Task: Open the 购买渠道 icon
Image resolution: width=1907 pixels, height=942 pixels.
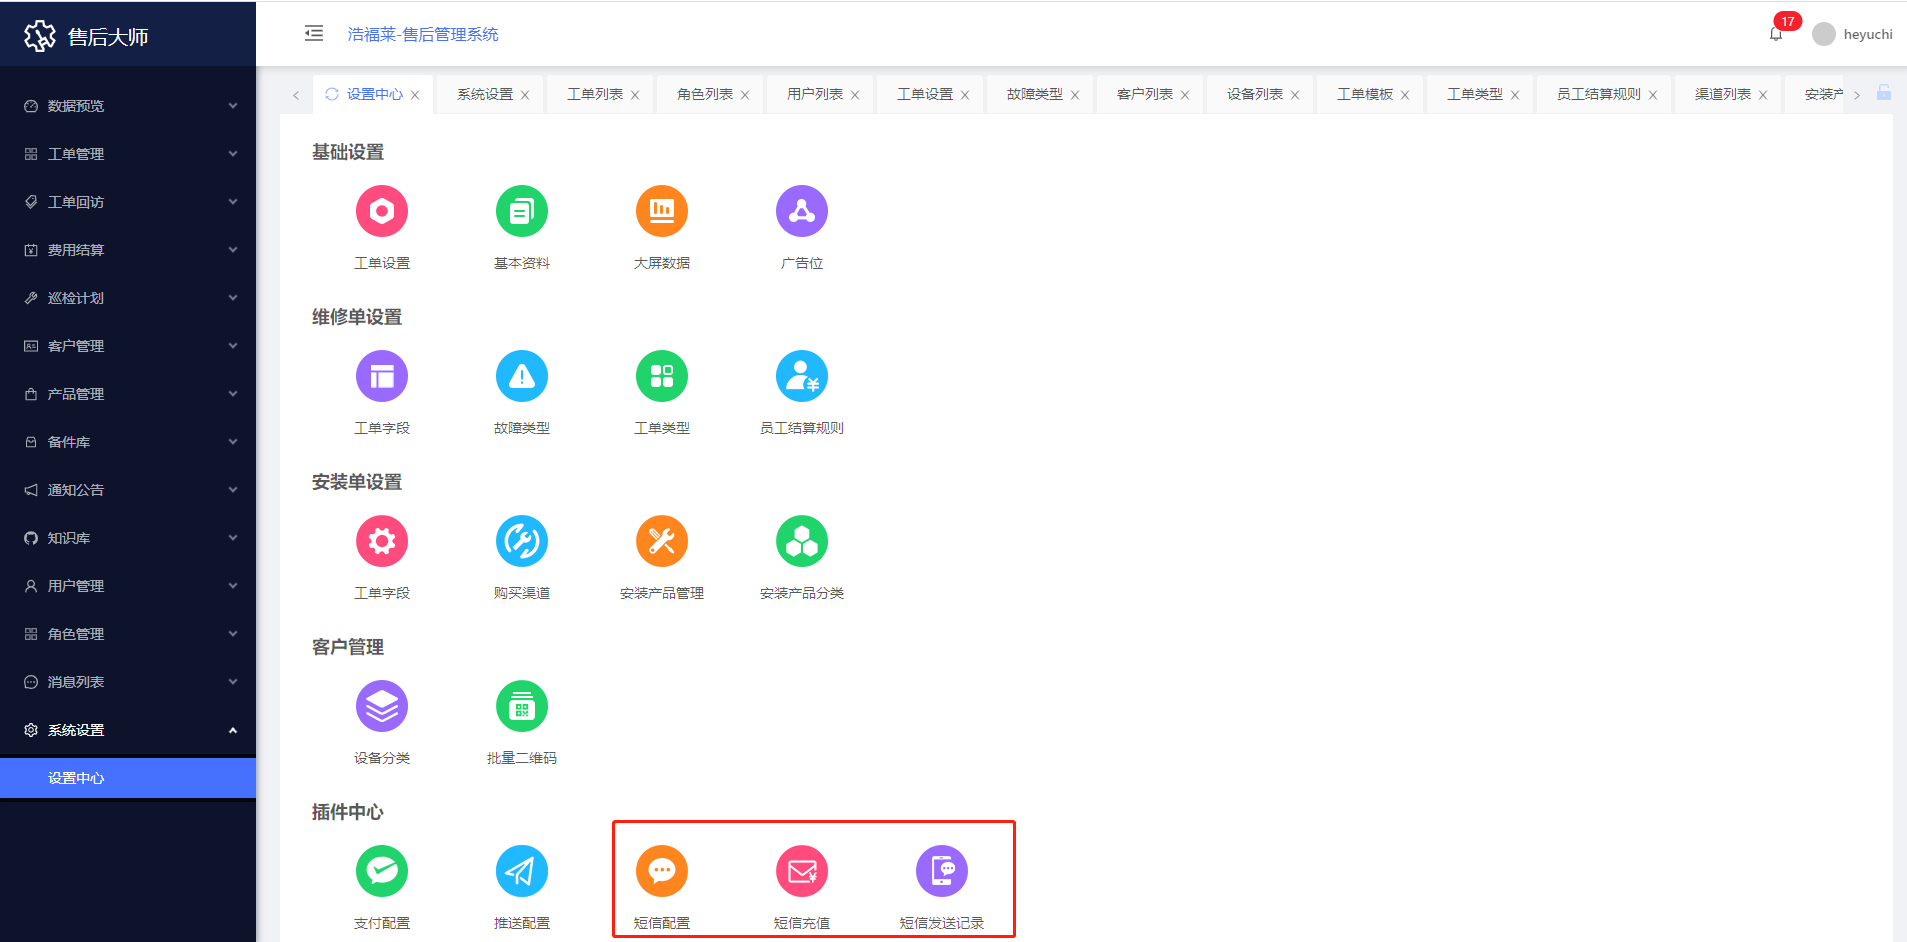Action: pyautogui.click(x=521, y=541)
